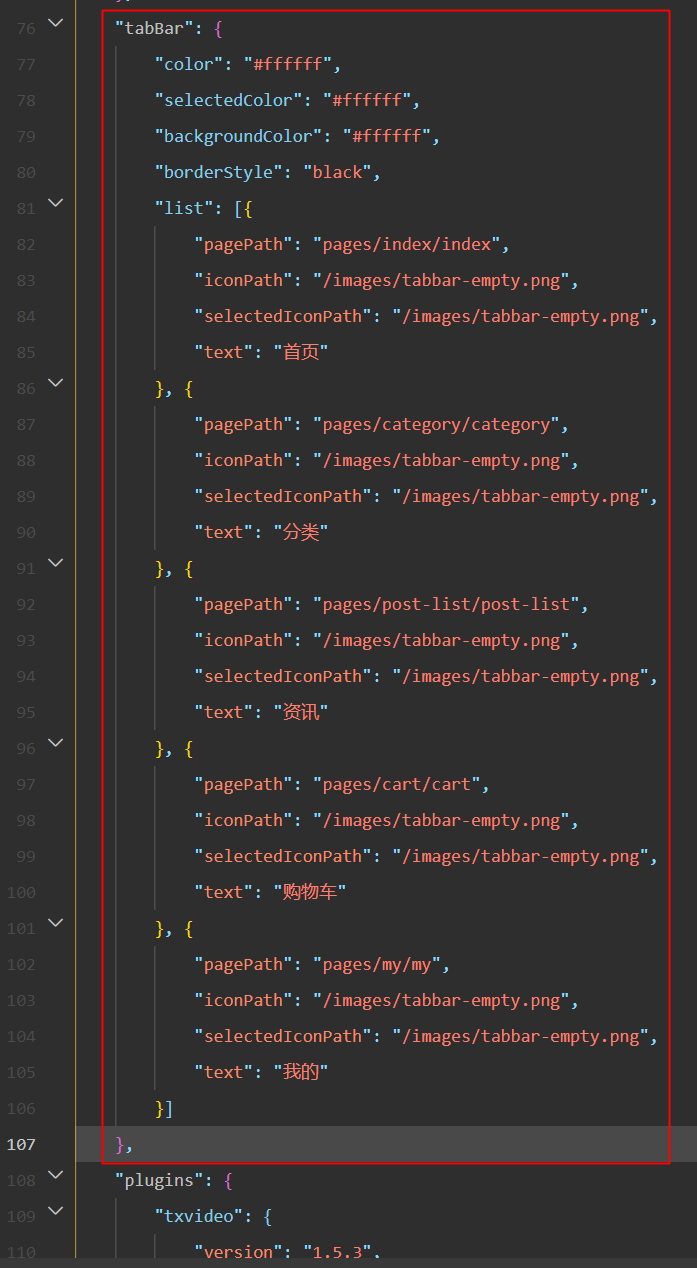Toggle the fold chevron beside line 96
697x1268 pixels.
[x=56, y=742]
